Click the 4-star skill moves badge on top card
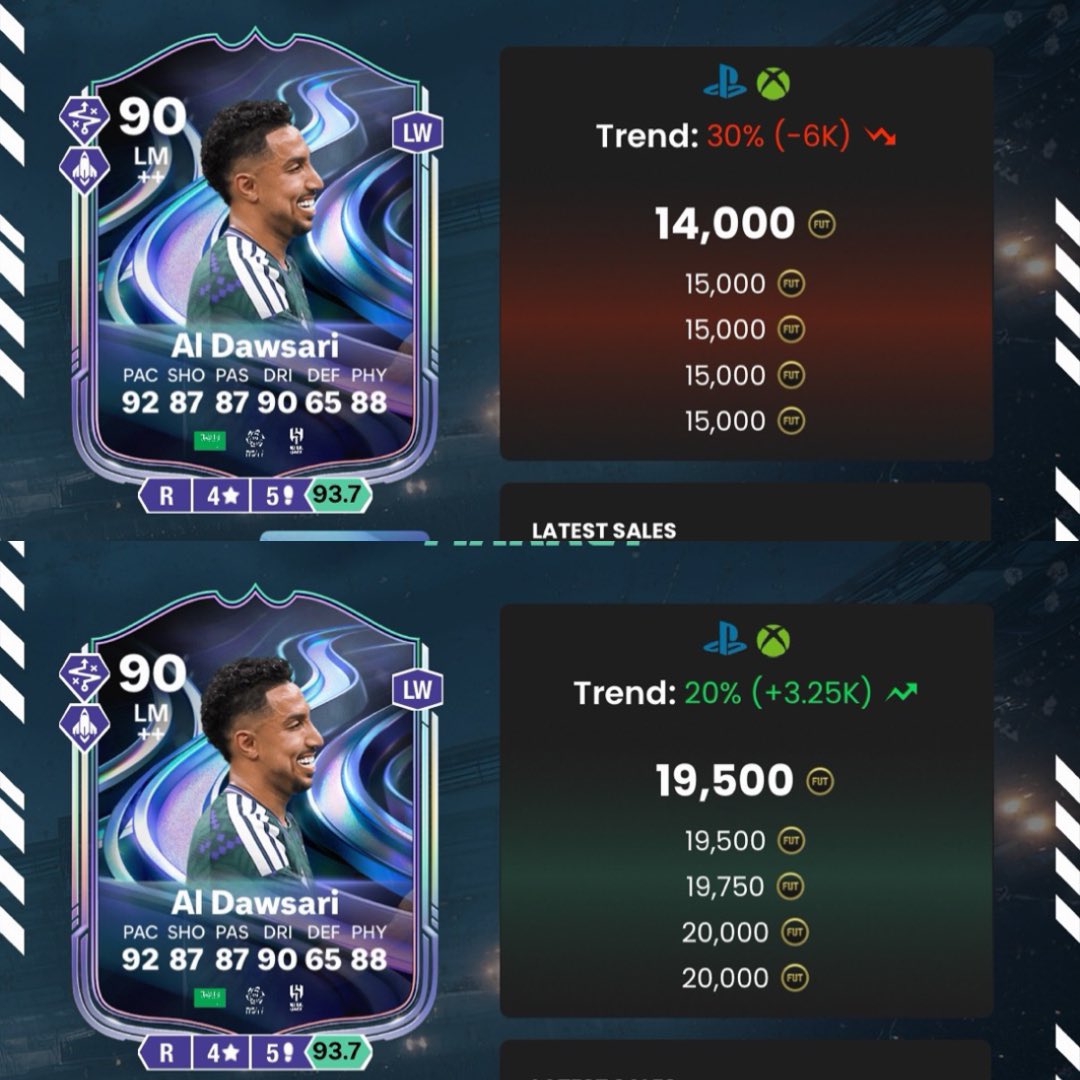This screenshot has width=1080, height=1080. point(222,495)
